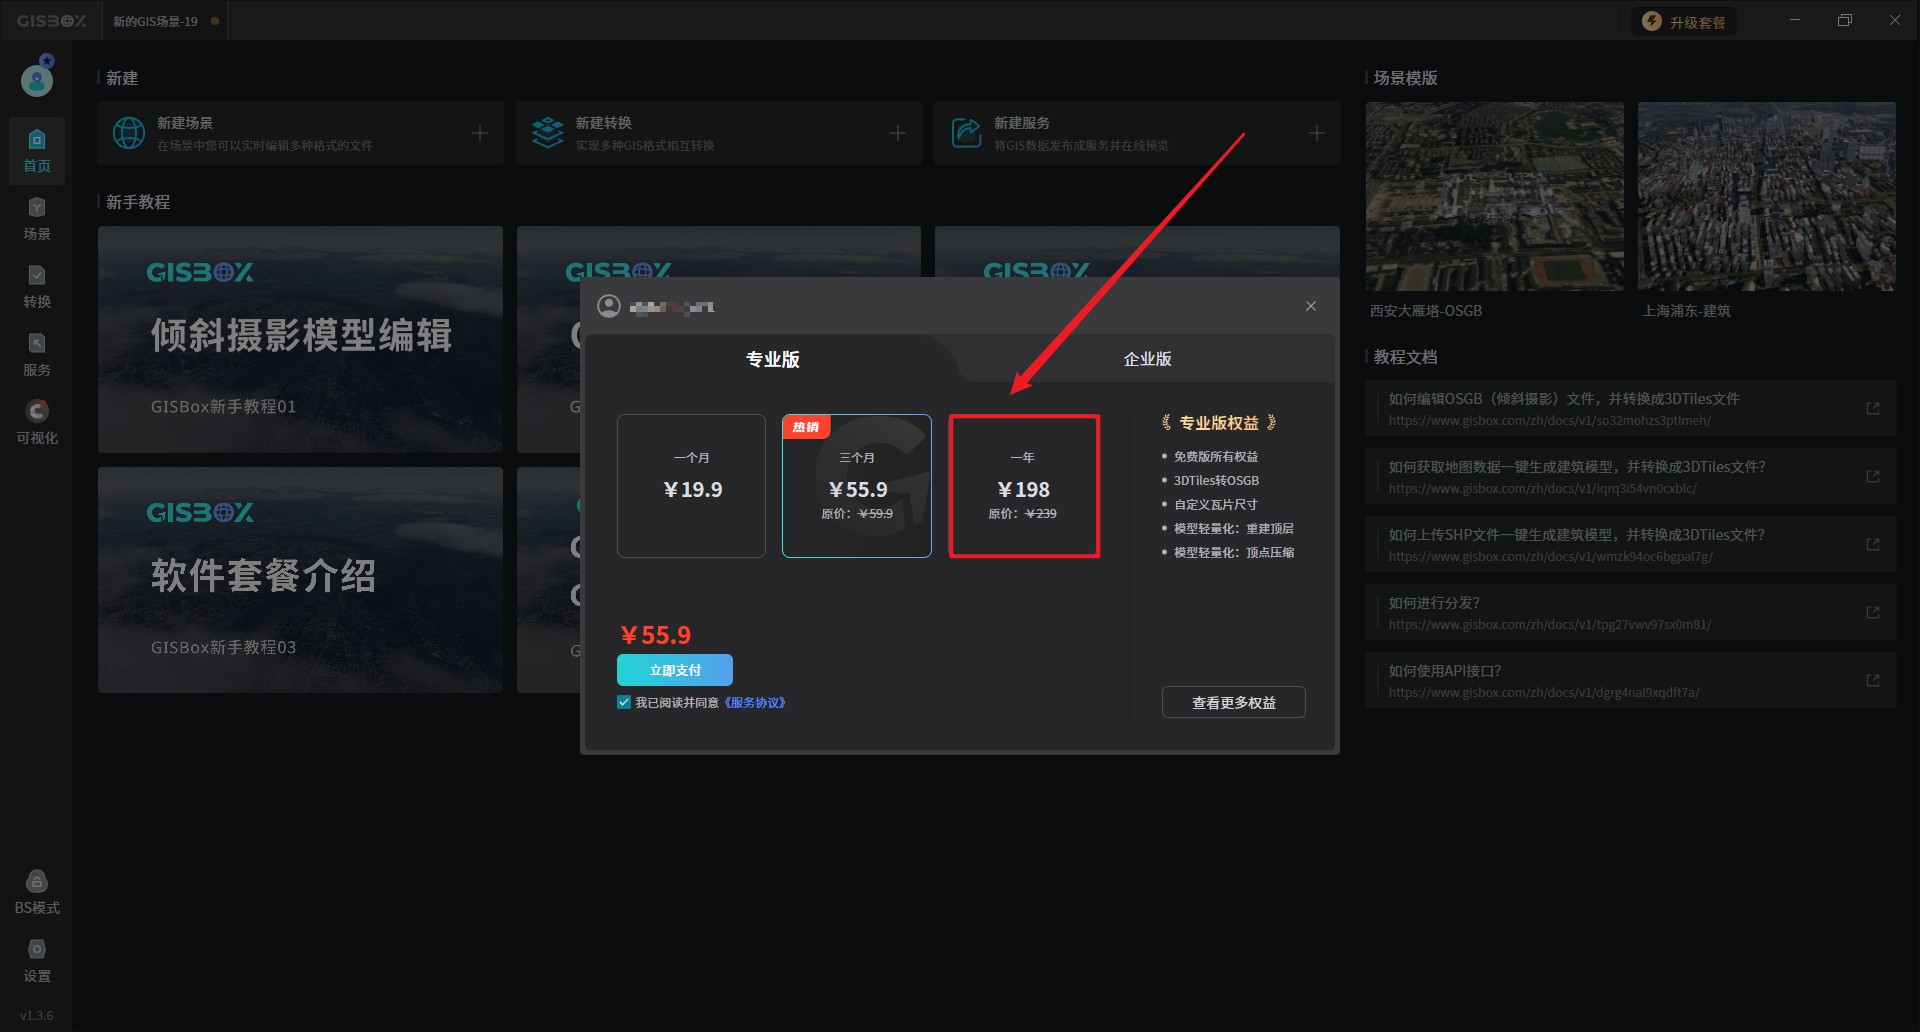
Task: Open external icon for 如何进行分发 doc
Action: 1873,612
